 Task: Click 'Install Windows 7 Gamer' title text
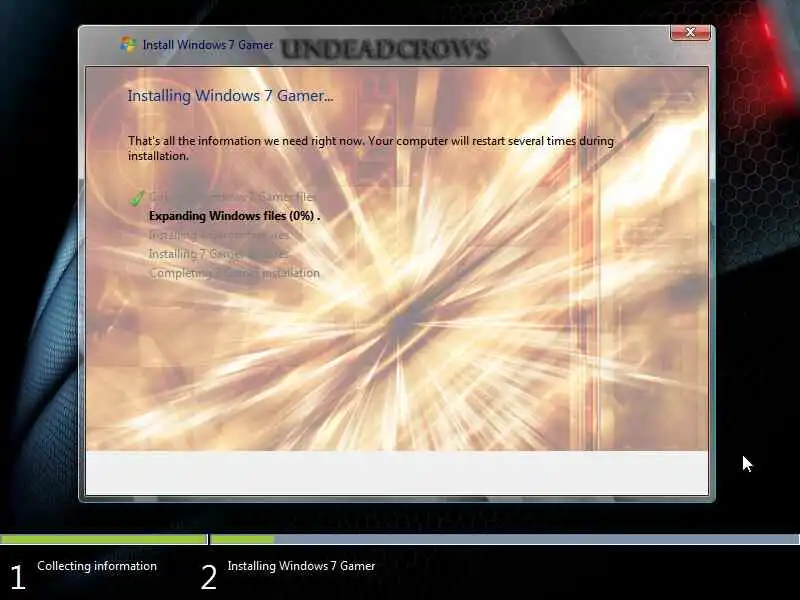[208, 45]
